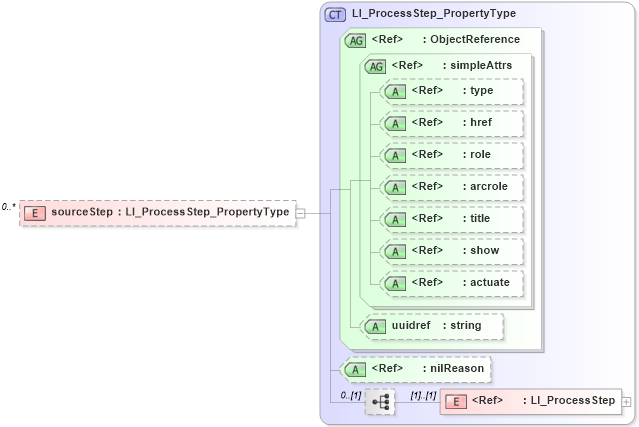The height and width of the screenshot is (427, 639).
Task: Click the CT icon of LI_ProcessStep_PropertyType
Action: [x=335, y=15]
